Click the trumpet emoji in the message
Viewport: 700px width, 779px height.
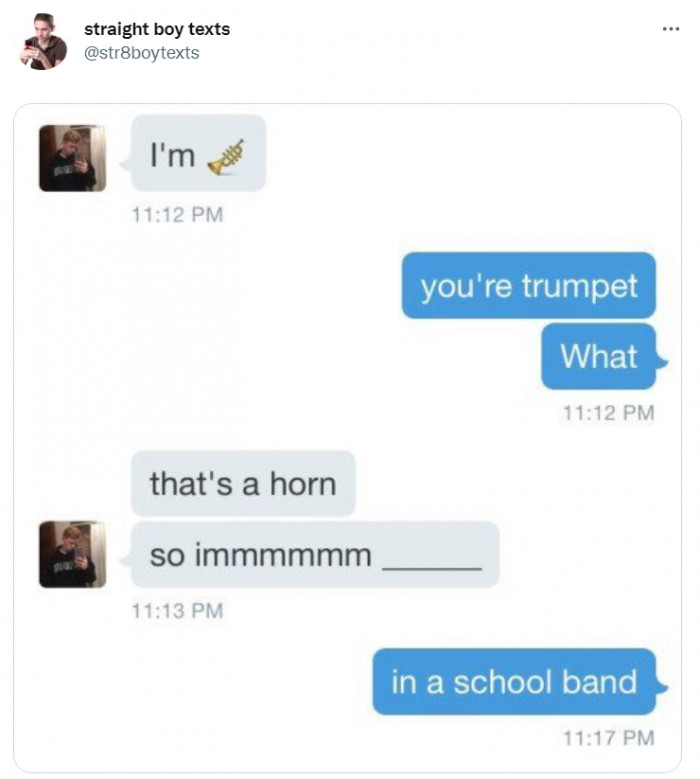[226, 157]
